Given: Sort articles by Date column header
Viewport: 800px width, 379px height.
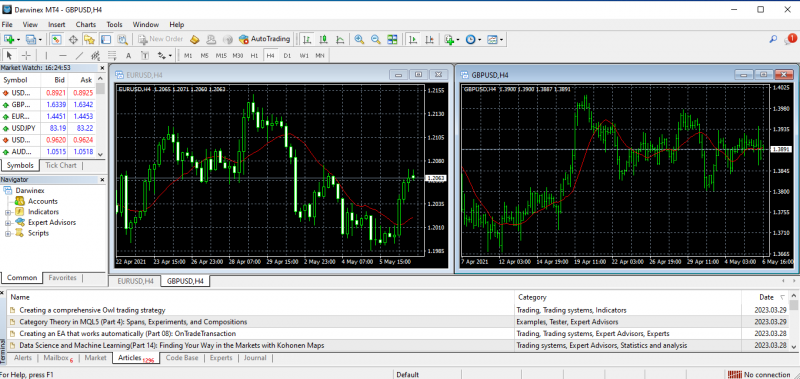Looking at the screenshot, I should [x=766, y=297].
